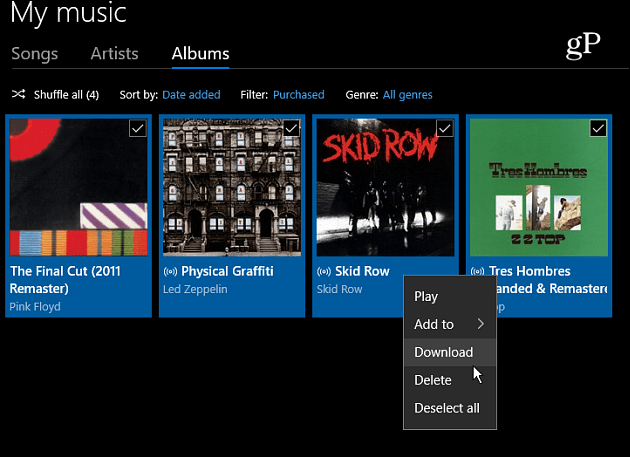This screenshot has height=457, width=630.
Task: Switch to the Artists tab
Action: 115,53
